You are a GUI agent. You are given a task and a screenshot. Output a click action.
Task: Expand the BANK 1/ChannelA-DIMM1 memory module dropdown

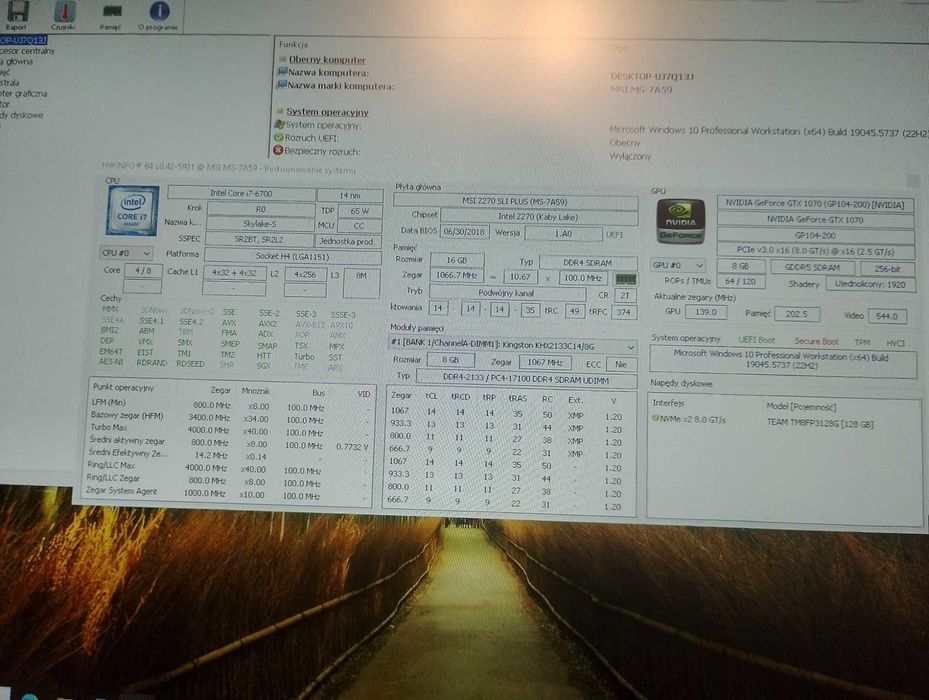512,345
